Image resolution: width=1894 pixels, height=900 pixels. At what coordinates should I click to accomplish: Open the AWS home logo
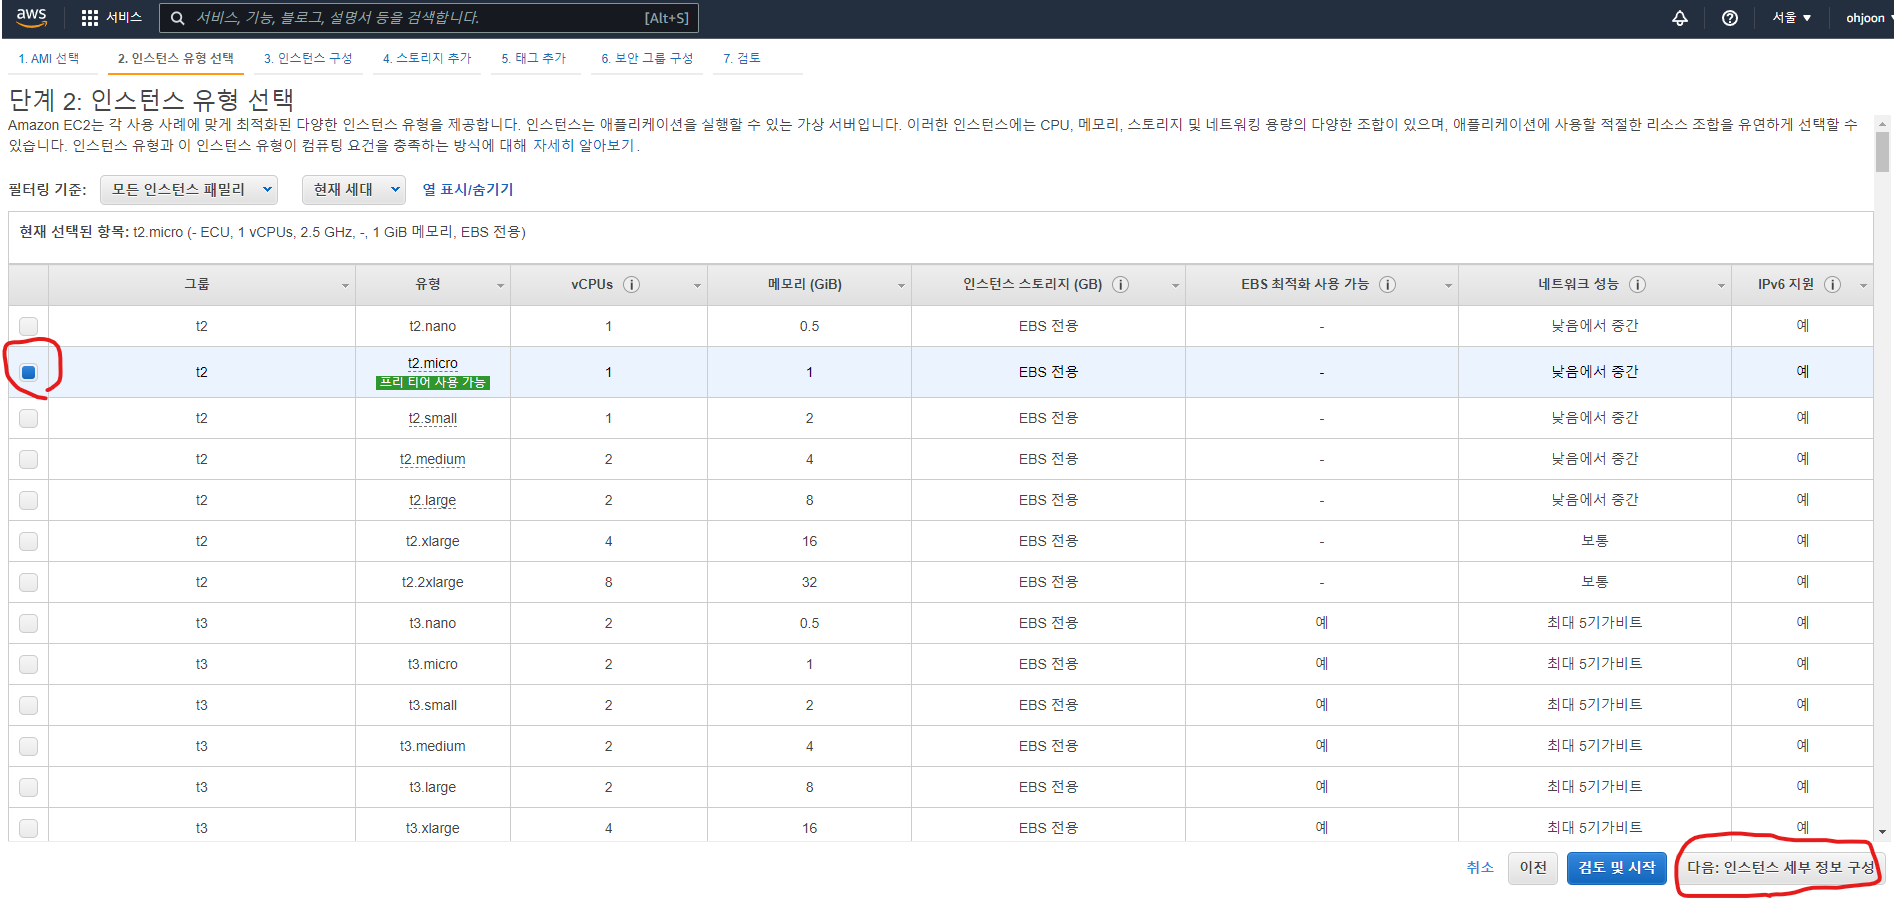[x=31, y=17]
